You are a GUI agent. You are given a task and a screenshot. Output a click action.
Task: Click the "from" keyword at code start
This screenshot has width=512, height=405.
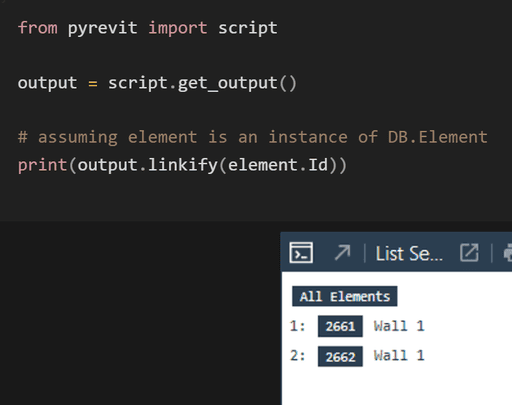(37, 28)
